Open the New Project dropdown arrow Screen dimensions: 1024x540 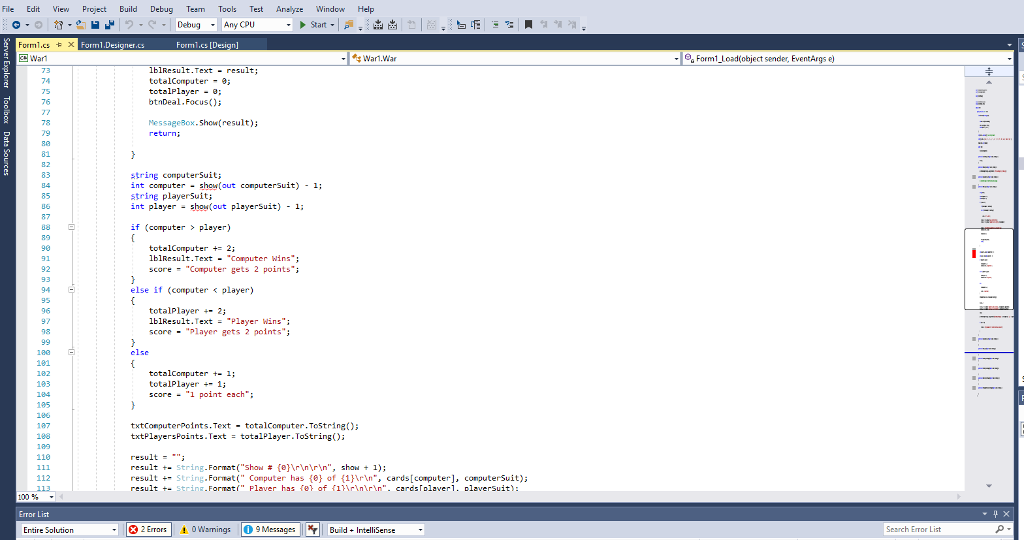[69, 25]
